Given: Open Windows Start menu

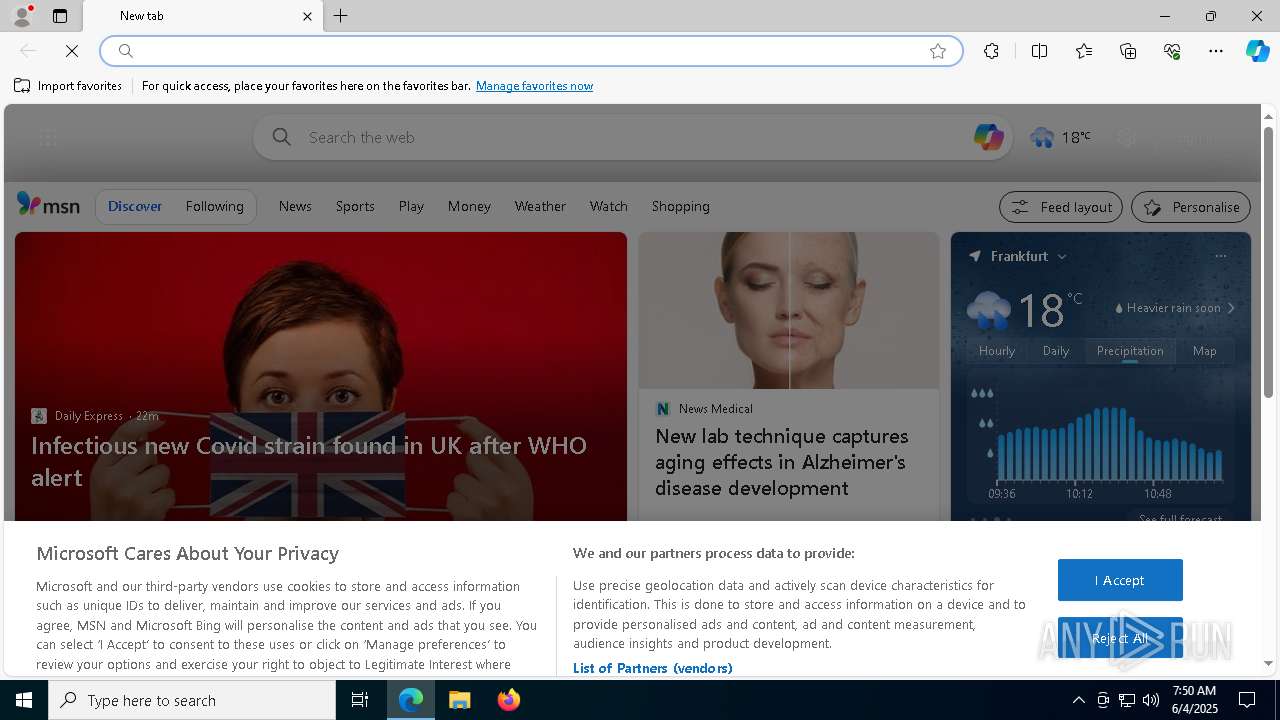Looking at the screenshot, I should click(24, 700).
